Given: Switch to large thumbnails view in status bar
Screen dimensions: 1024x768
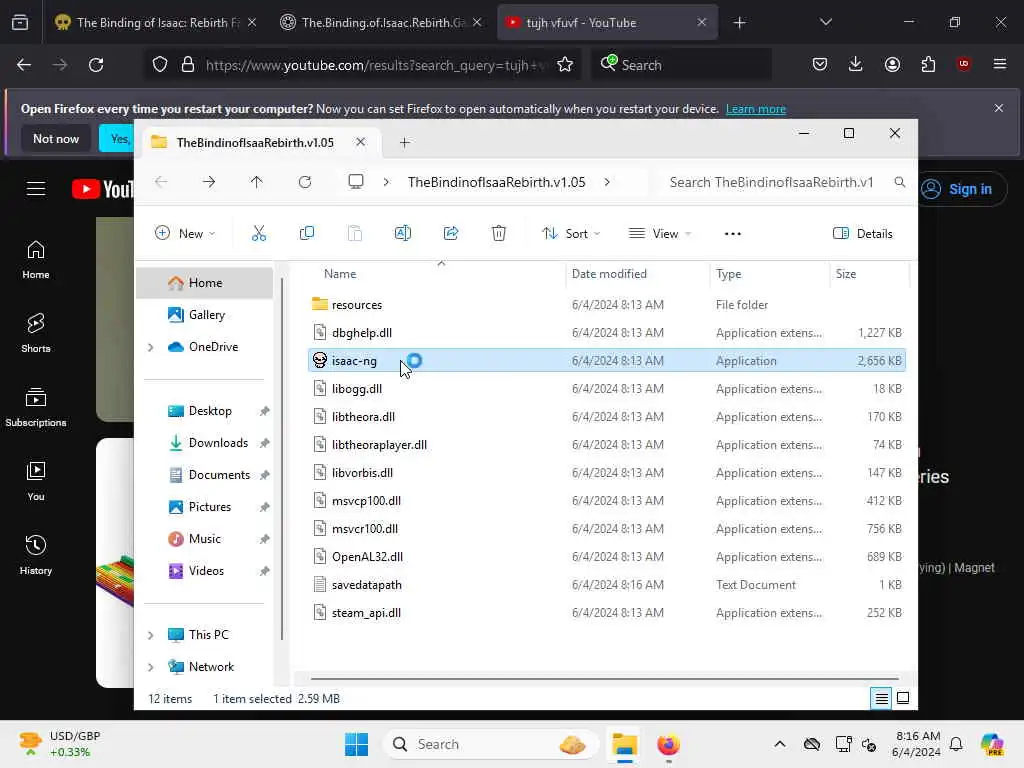Looking at the screenshot, I should [903, 698].
